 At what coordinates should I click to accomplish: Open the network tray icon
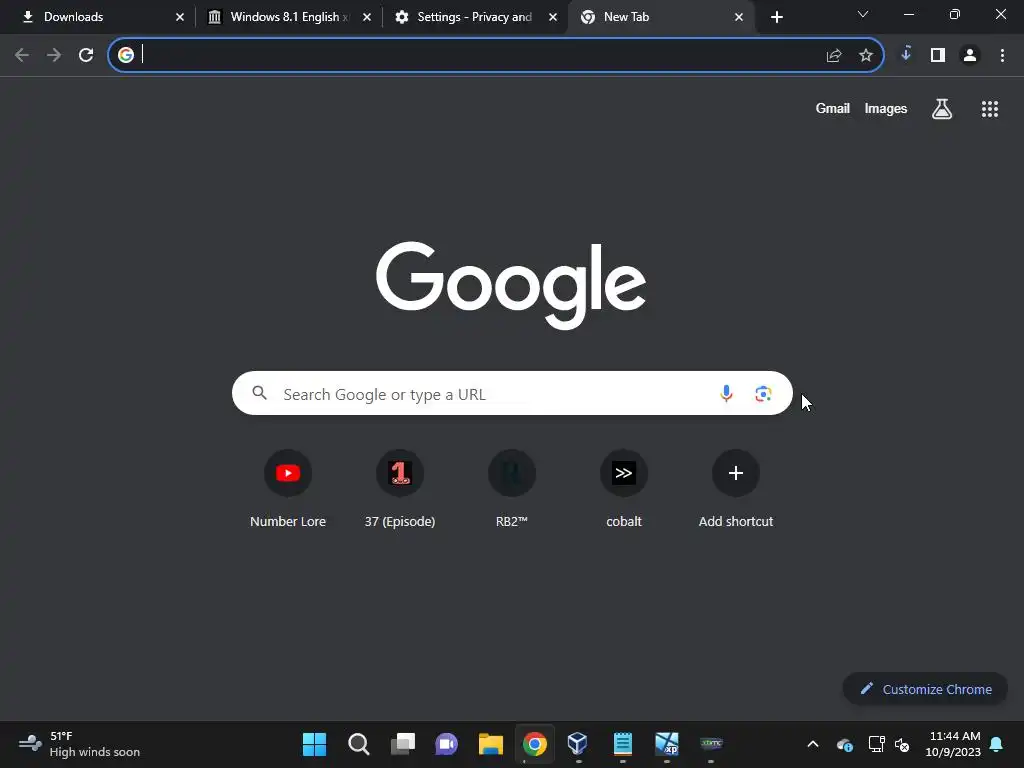click(x=876, y=744)
